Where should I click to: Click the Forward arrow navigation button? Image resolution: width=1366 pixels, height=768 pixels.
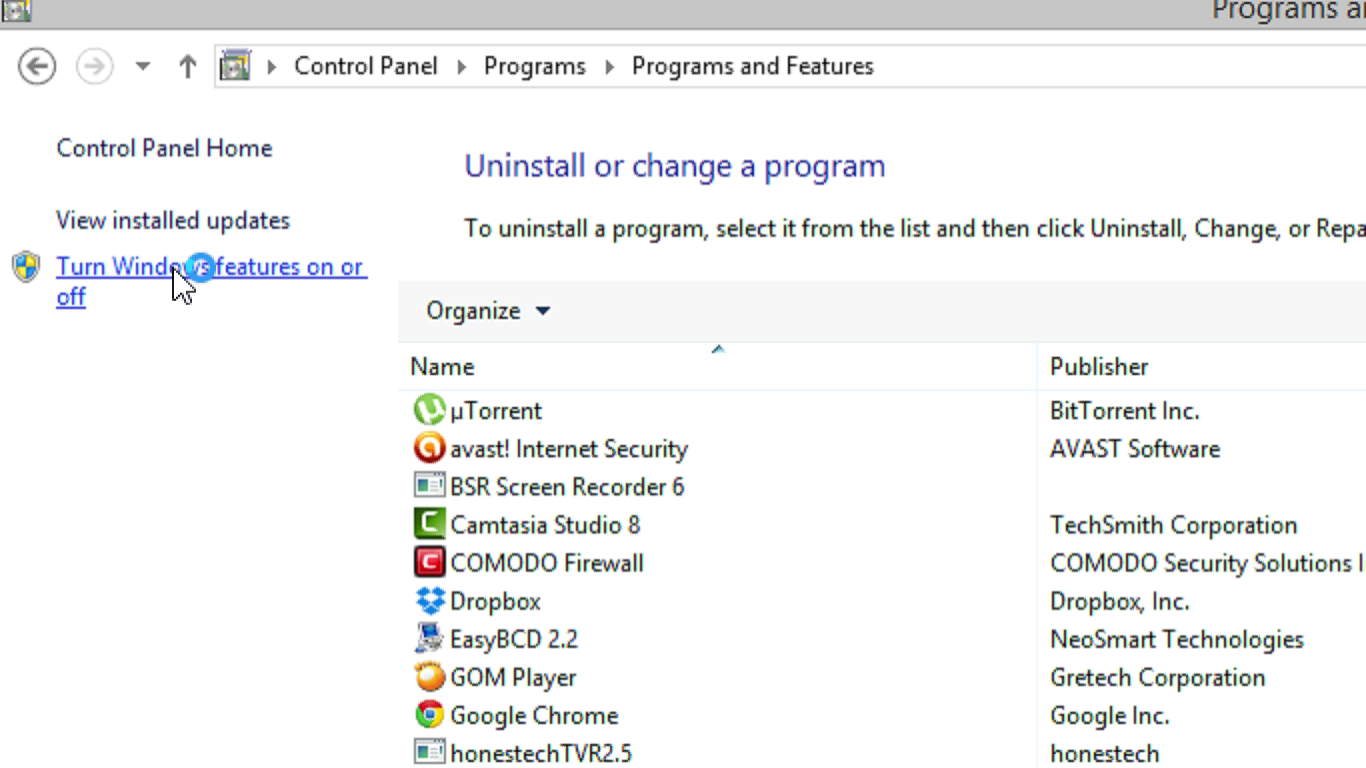(x=95, y=67)
